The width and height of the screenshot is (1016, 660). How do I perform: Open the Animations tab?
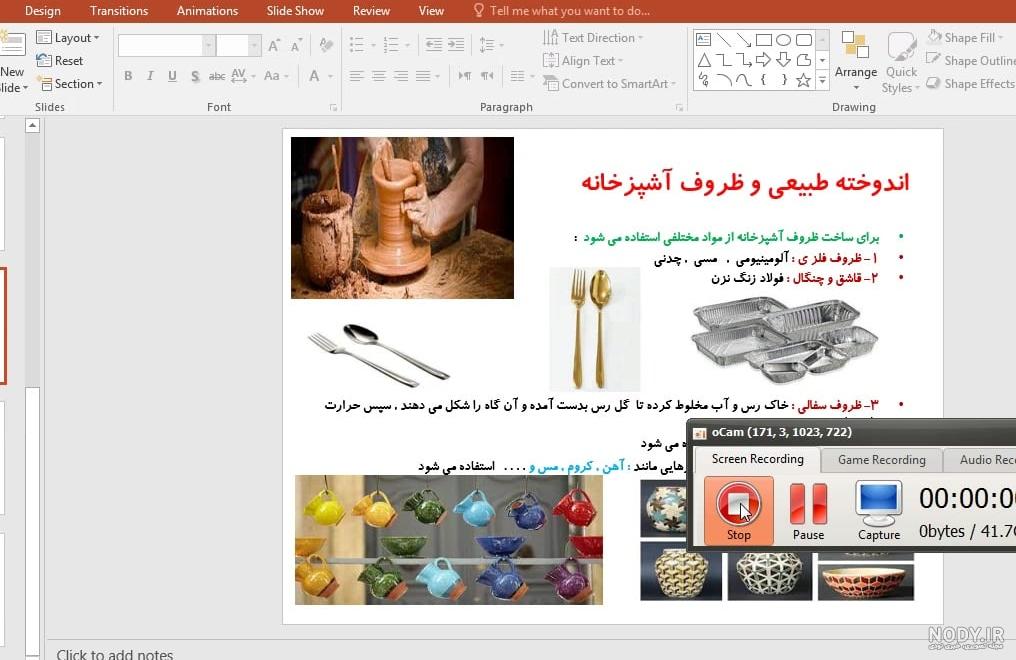pyautogui.click(x=207, y=11)
